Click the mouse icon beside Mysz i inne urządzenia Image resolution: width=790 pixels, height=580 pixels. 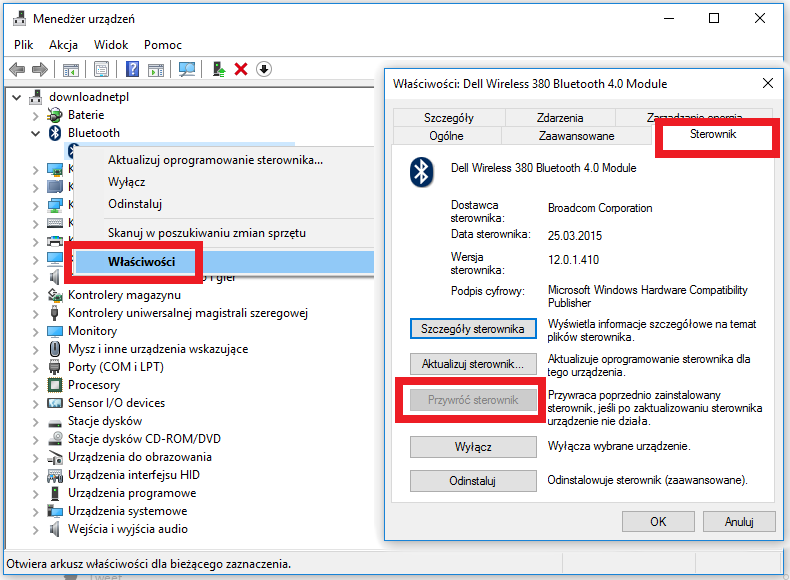coord(54,349)
